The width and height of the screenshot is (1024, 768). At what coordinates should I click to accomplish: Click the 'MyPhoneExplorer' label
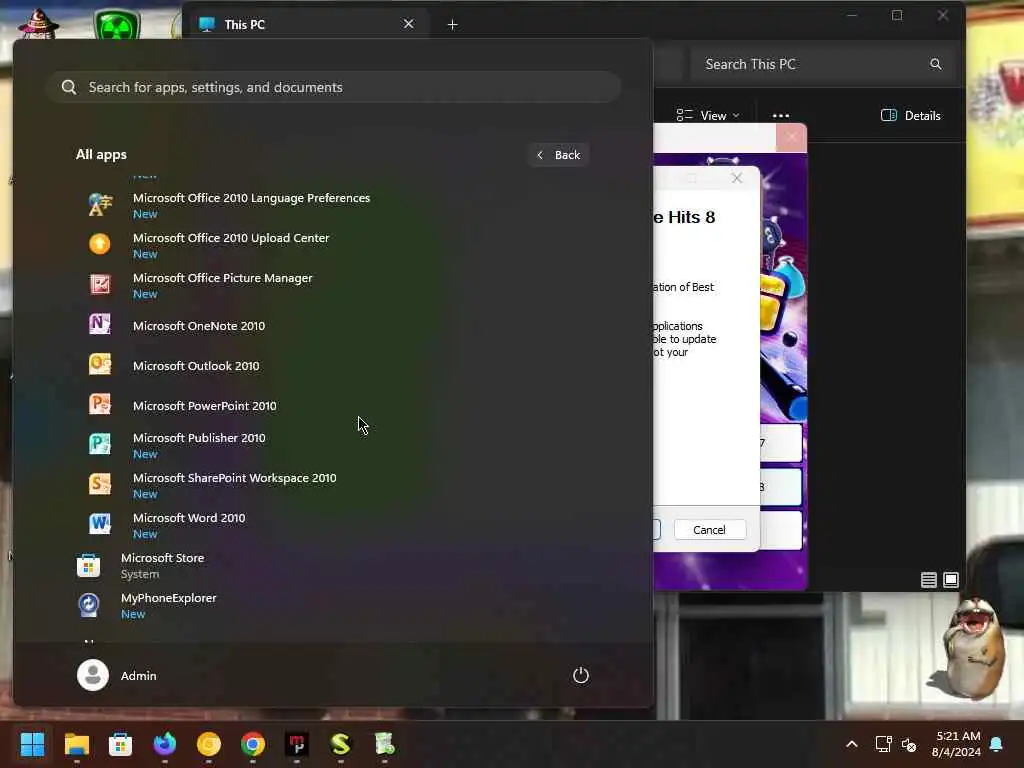point(168,598)
